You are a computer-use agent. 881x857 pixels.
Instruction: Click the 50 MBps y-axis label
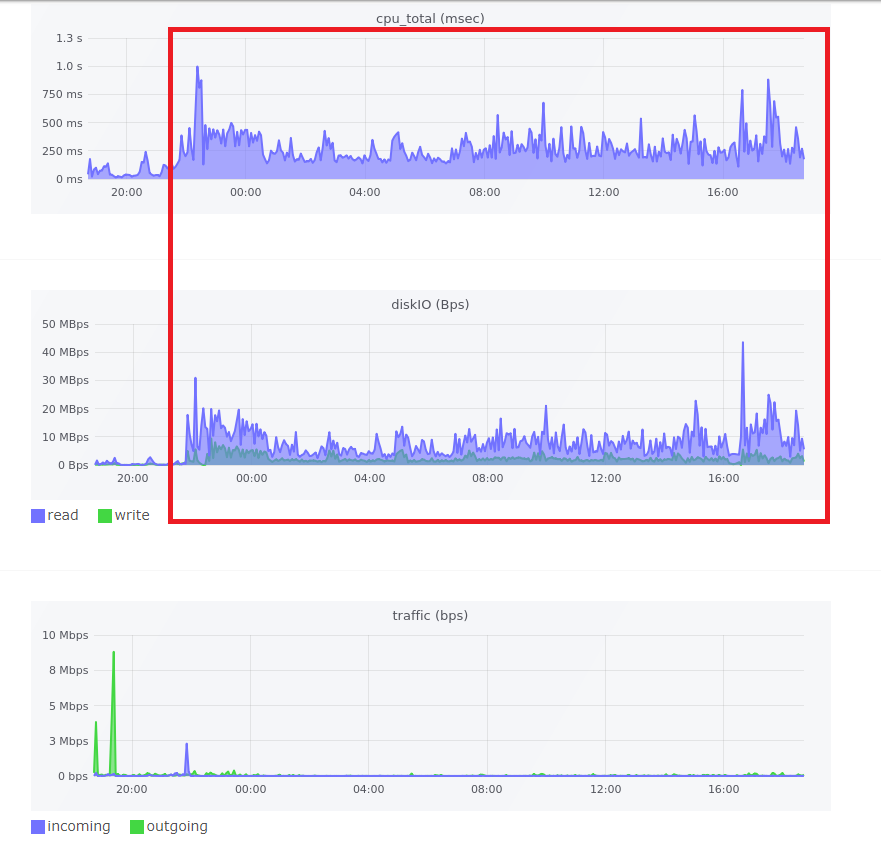(x=65, y=324)
